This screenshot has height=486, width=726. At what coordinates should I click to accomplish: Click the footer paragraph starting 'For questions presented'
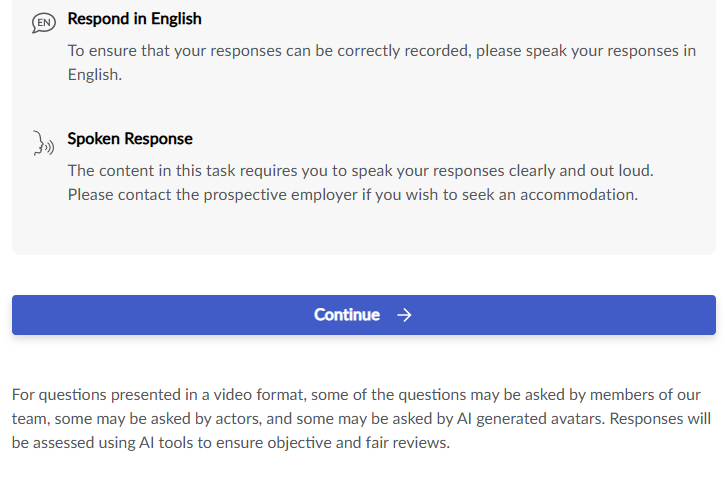(361, 418)
